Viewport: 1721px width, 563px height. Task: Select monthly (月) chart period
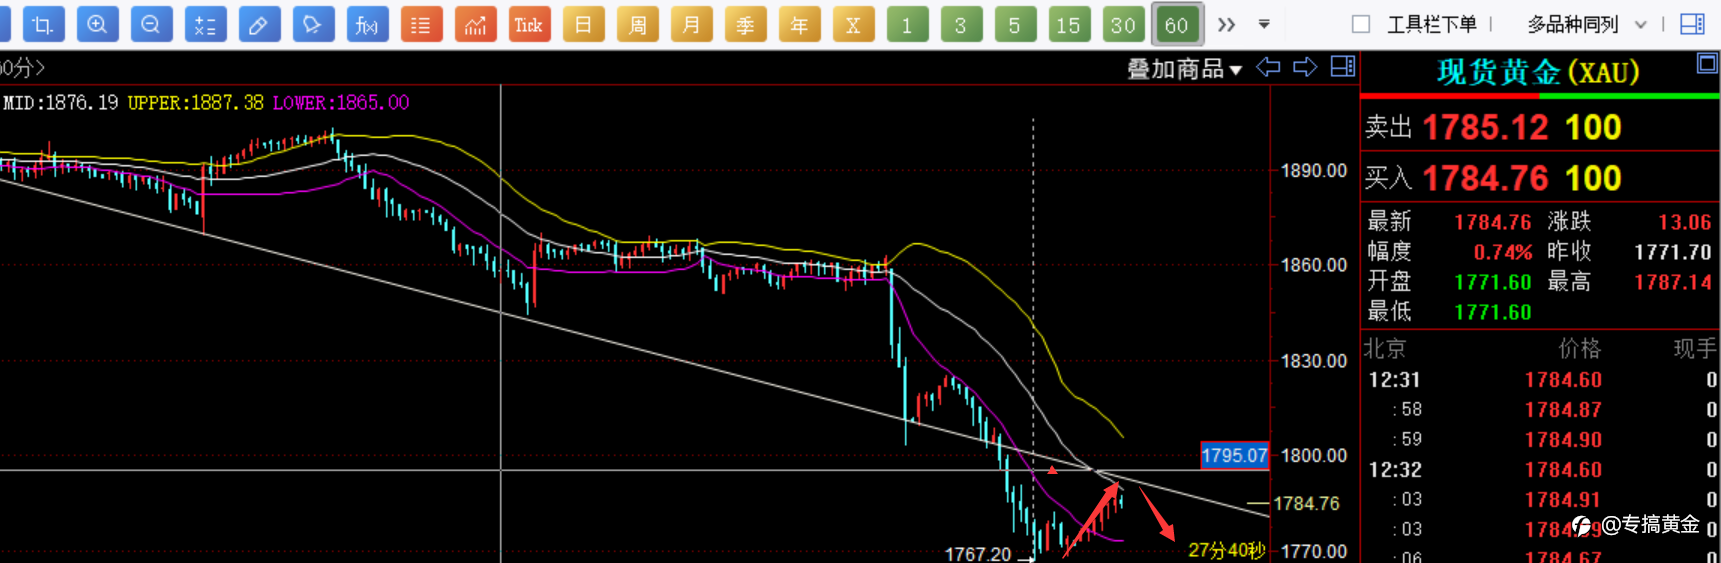691,24
